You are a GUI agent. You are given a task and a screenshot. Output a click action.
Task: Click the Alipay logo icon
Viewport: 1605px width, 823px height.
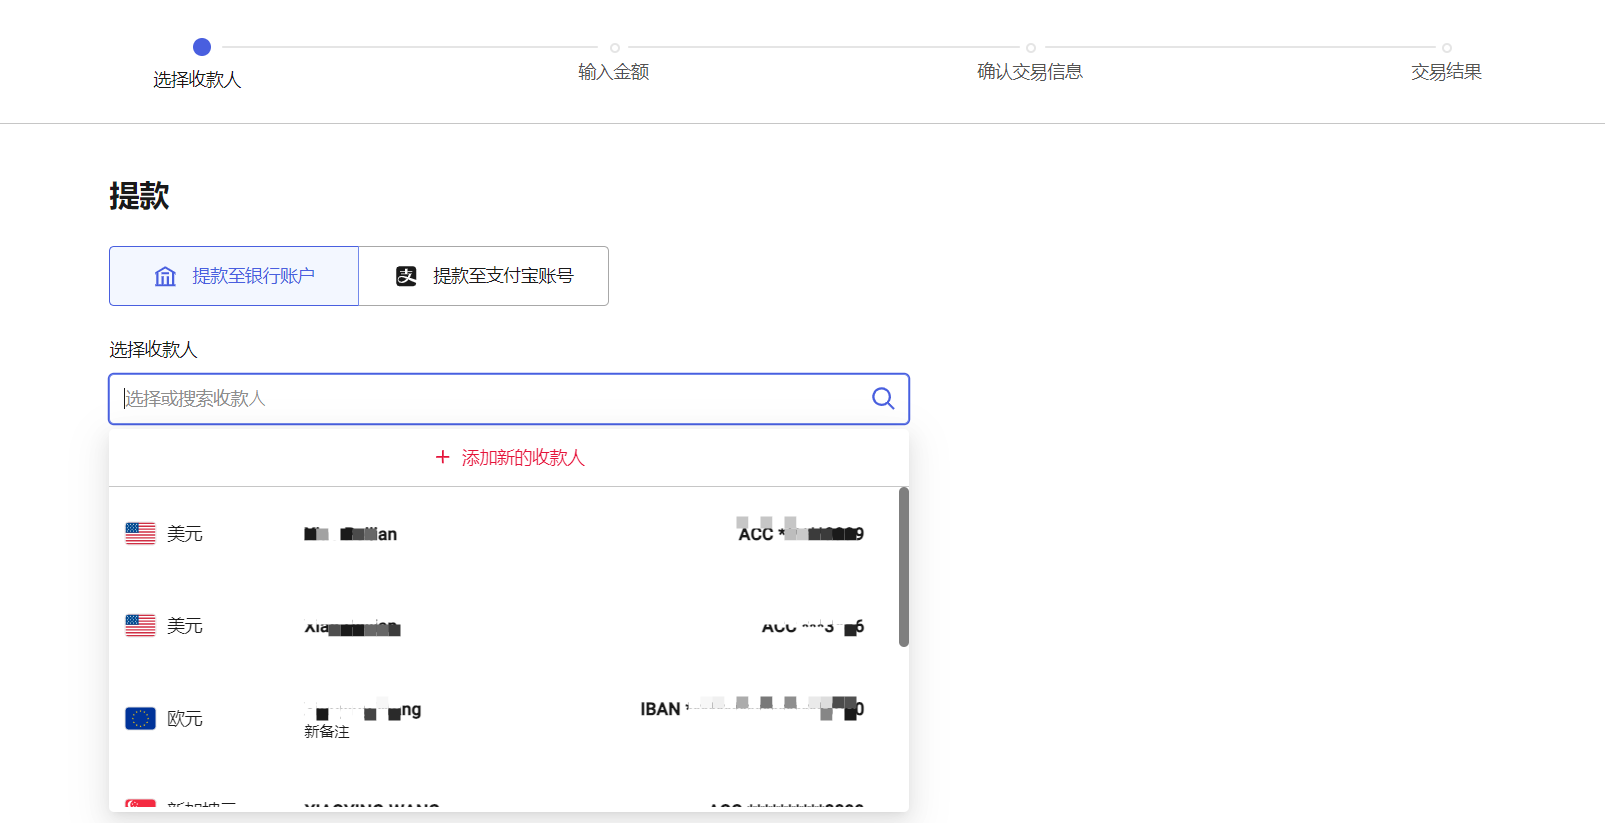click(406, 276)
